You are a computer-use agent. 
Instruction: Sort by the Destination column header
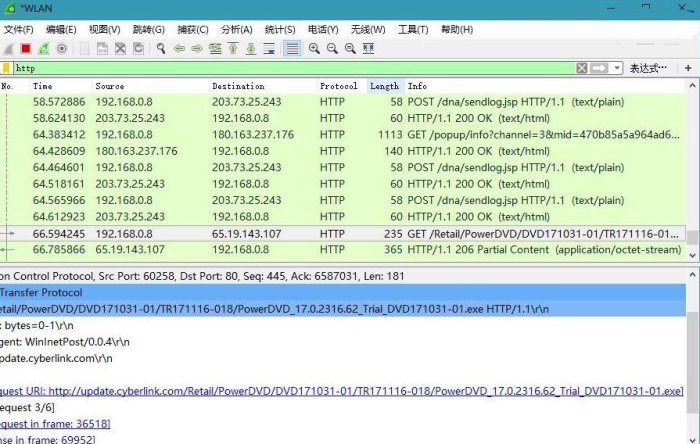coord(263,86)
